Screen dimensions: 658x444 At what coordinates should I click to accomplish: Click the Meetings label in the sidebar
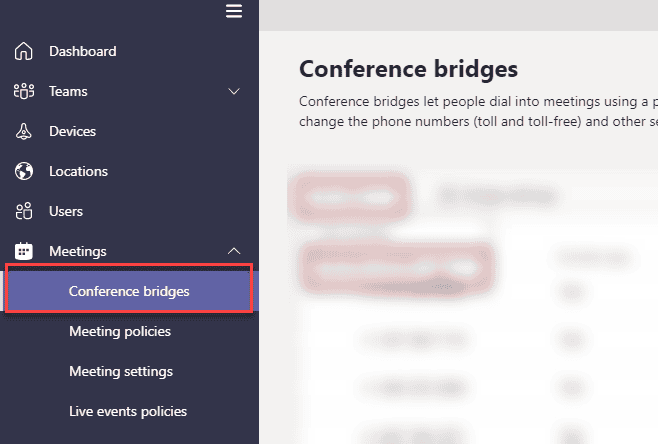coord(78,251)
